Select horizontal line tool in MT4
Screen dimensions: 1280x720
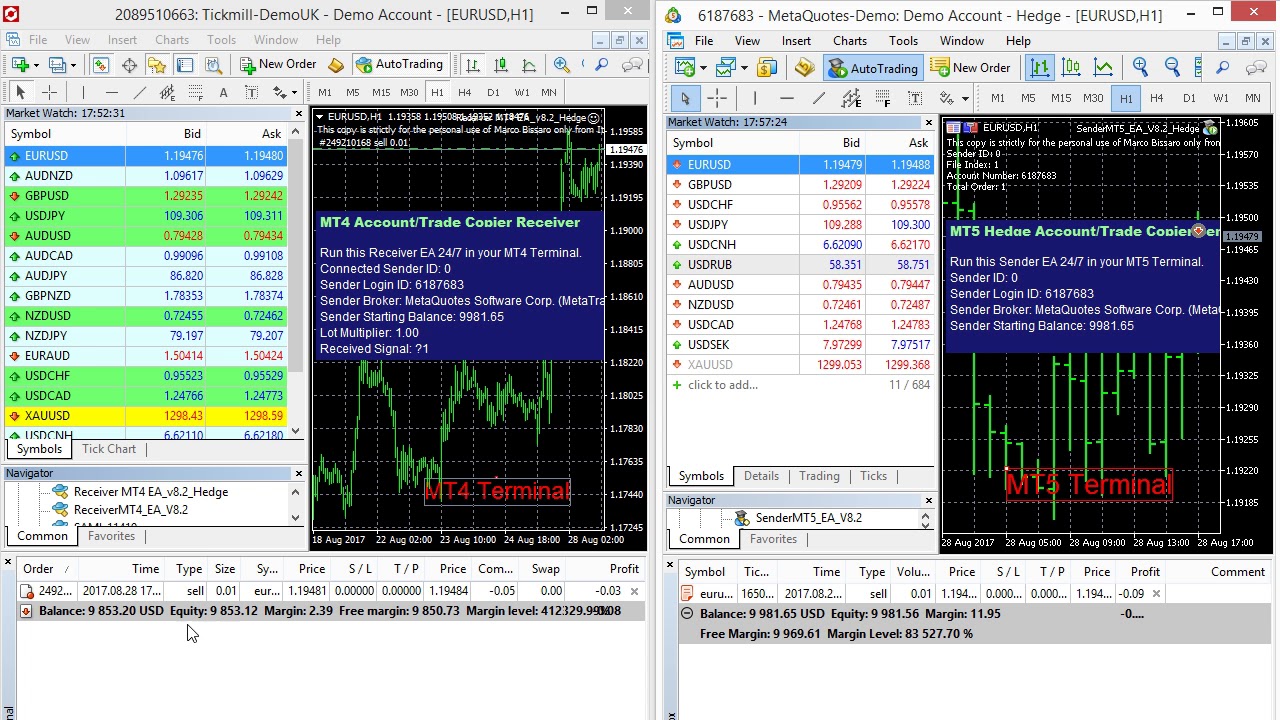[x=112, y=92]
